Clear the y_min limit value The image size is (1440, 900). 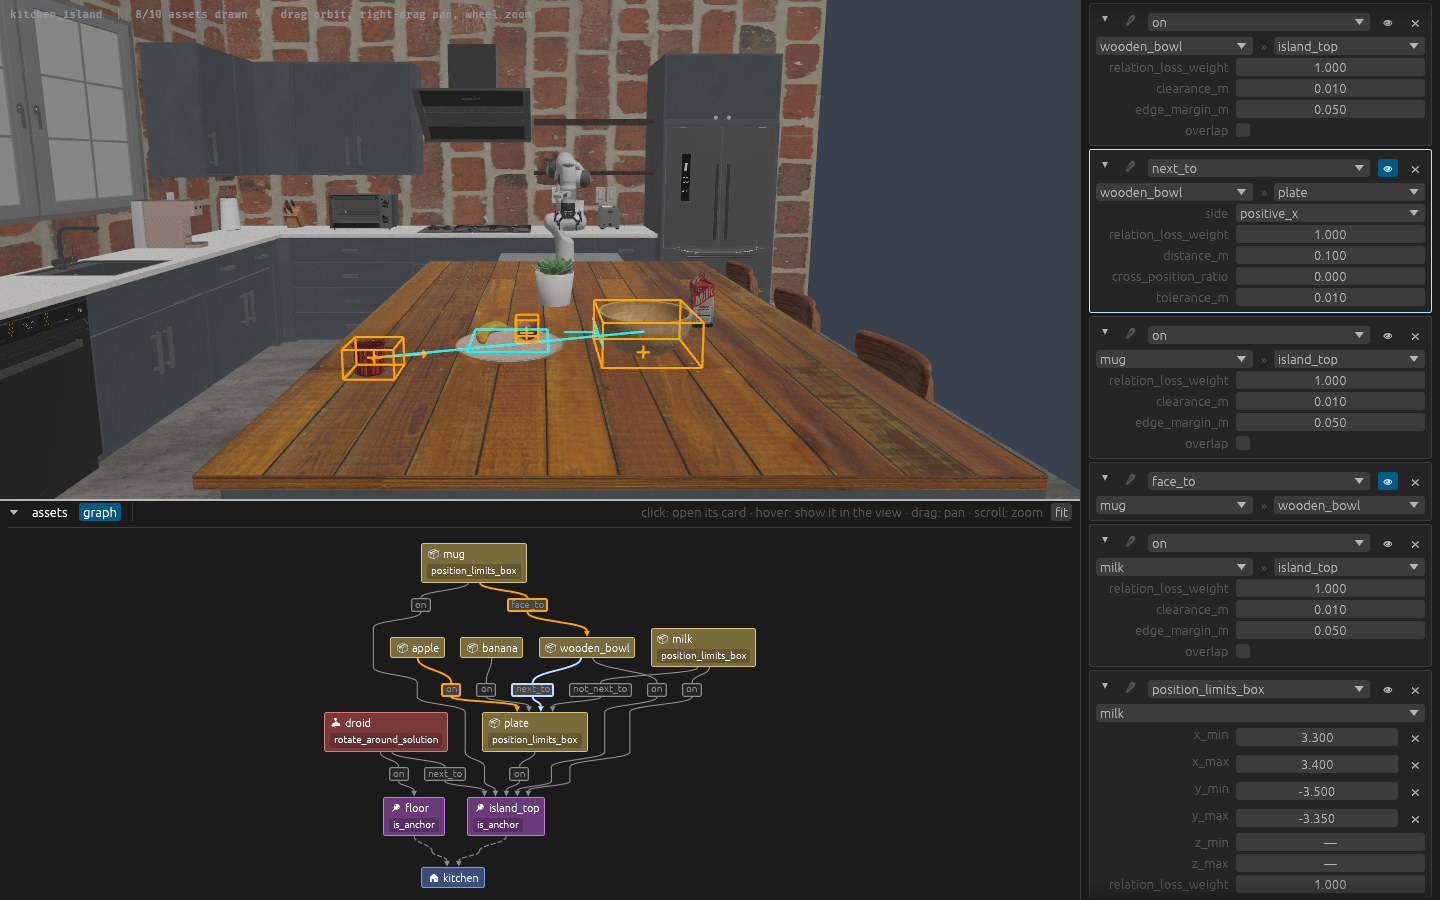pos(1415,792)
